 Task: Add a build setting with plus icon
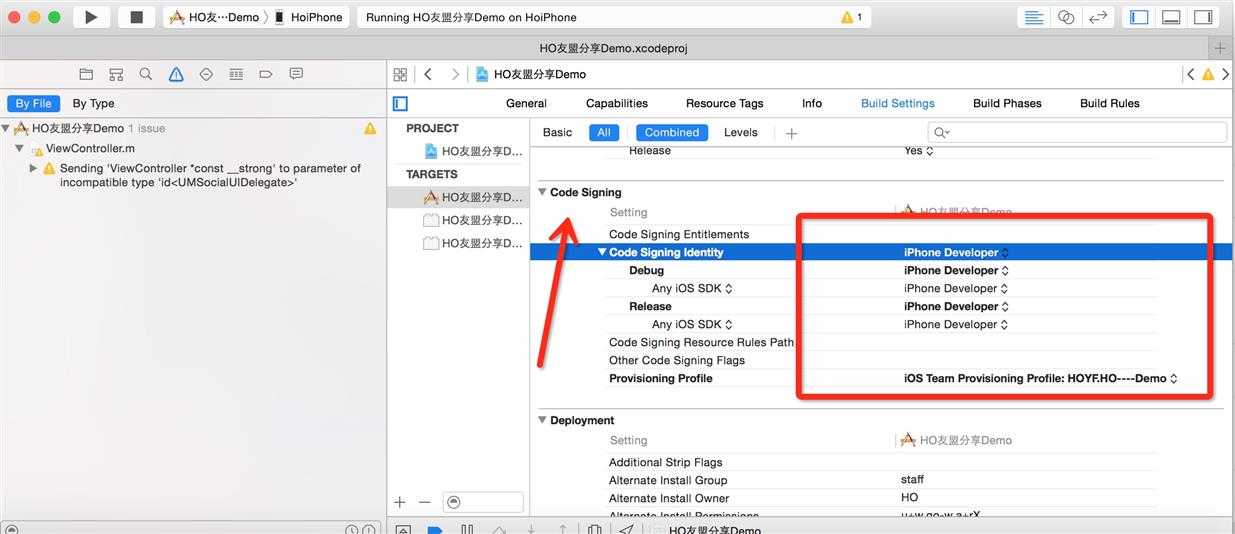(791, 133)
